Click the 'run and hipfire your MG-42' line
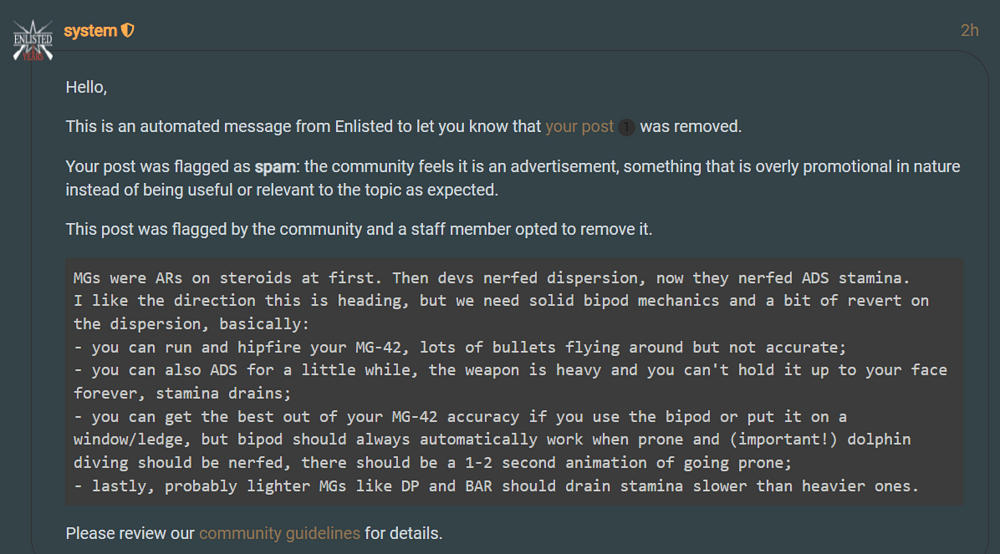Viewport: 1000px width, 554px height. tap(459, 347)
